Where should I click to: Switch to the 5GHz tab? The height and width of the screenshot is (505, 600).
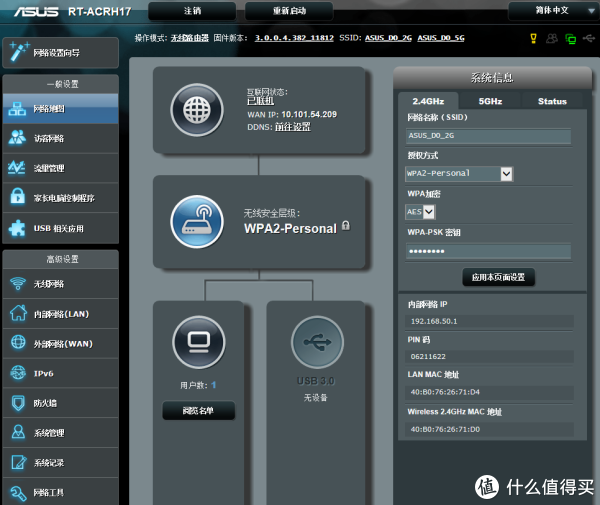coord(490,101)
